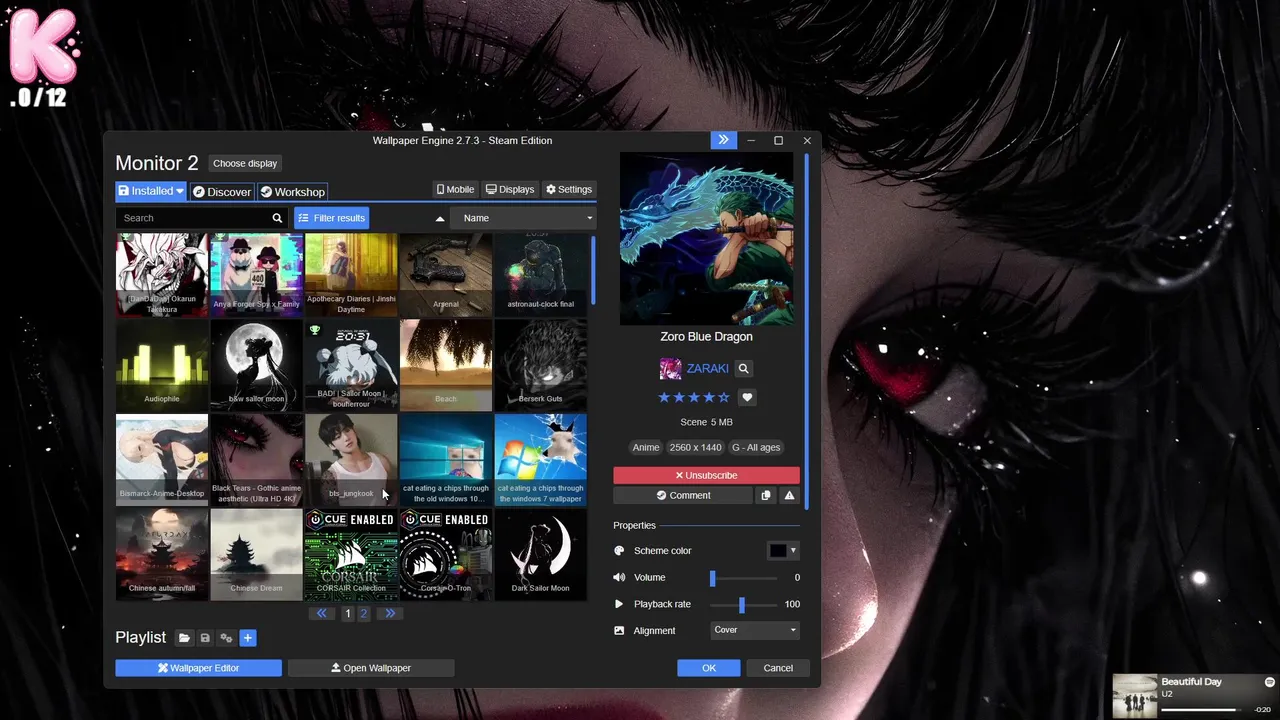The image size is (1280, 720).
Task: Launch the Wallpaper Editor
Action: tap(198, 668)
